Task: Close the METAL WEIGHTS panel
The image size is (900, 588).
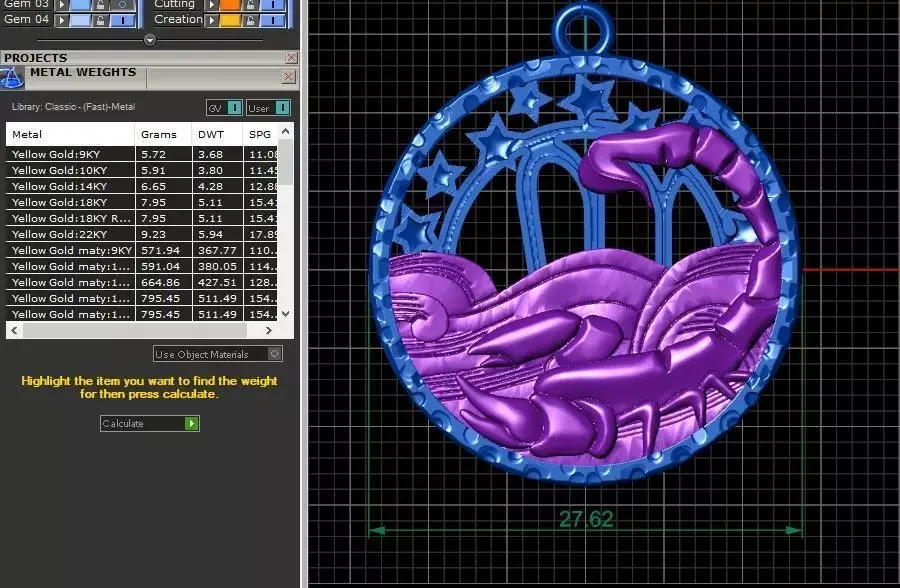Action: click(x=289, y=76)
